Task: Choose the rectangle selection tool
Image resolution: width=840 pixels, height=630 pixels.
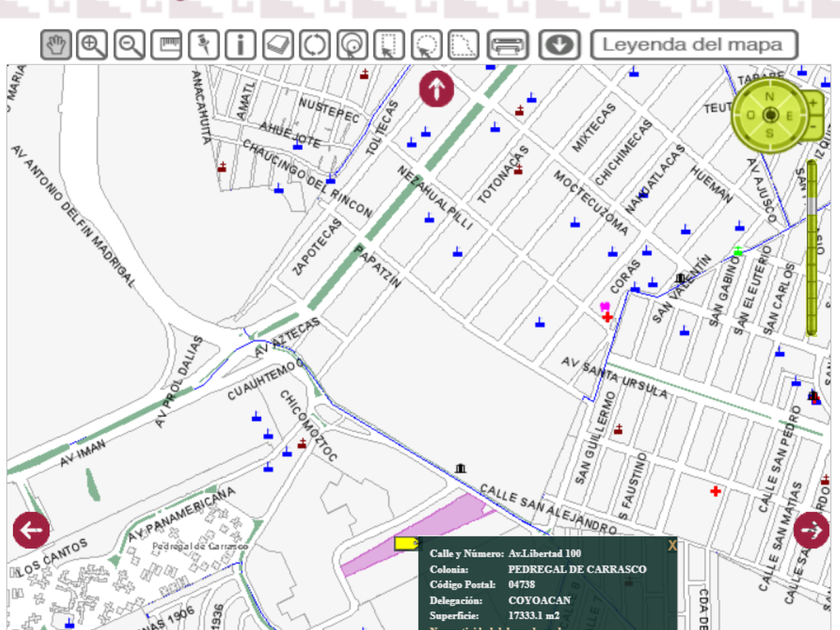Action: point(389,45)
